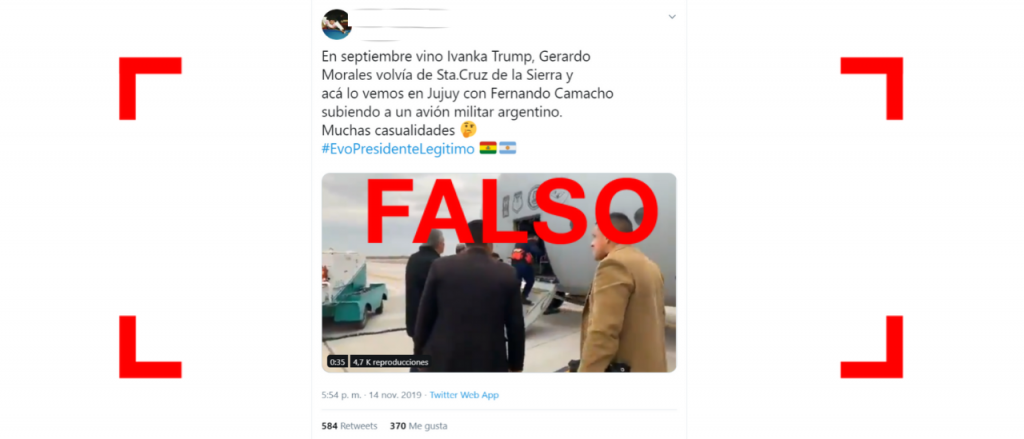Click the upper-right red corner bracket
Viewport: 1024px width, 439px height.
(871, 88)
